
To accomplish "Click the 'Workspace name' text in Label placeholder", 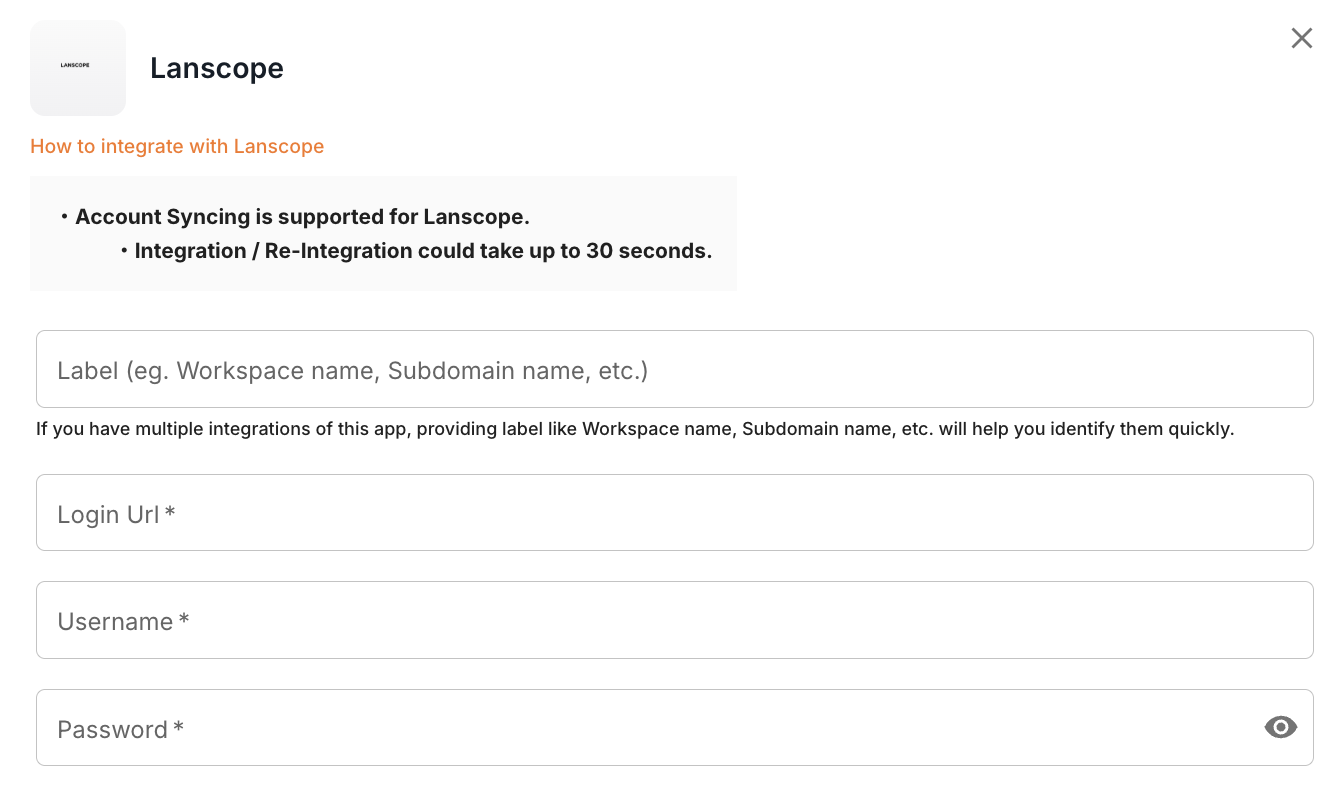I will point(278,371).
